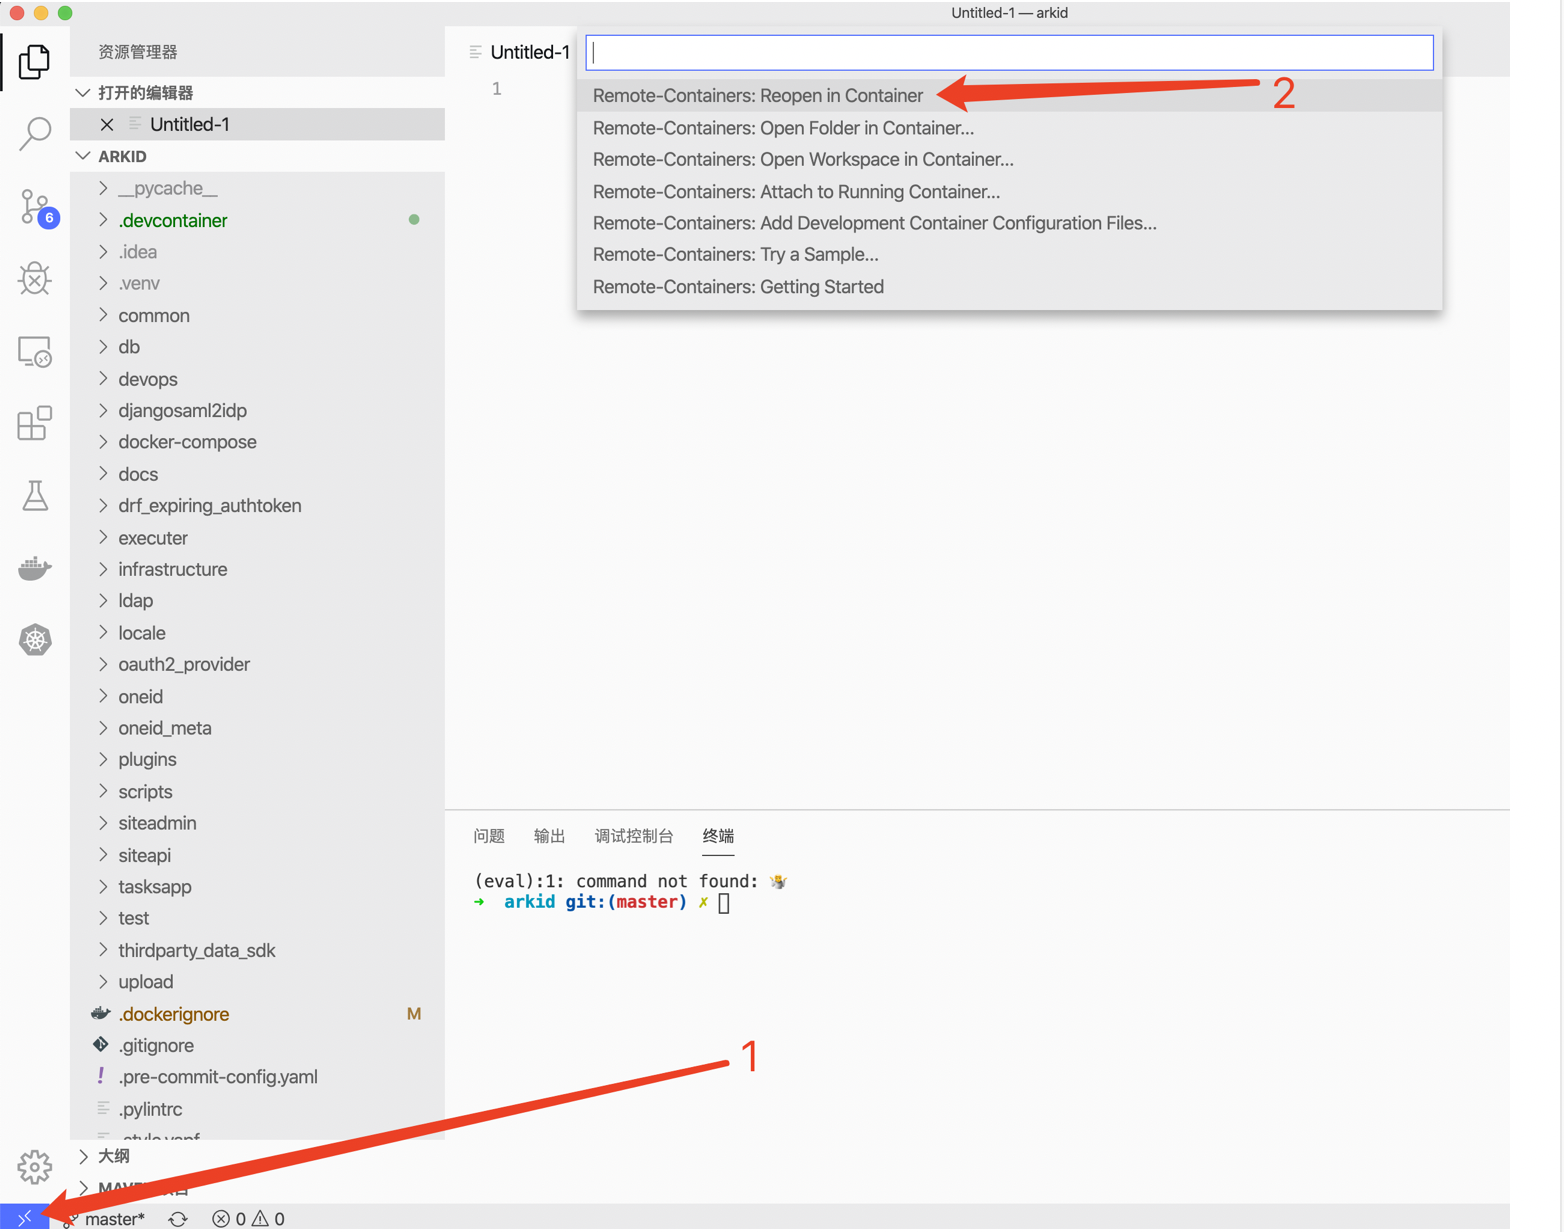The image size is (1564, 1232).
Task: Expand the common folder
Action: coord(257,315)
